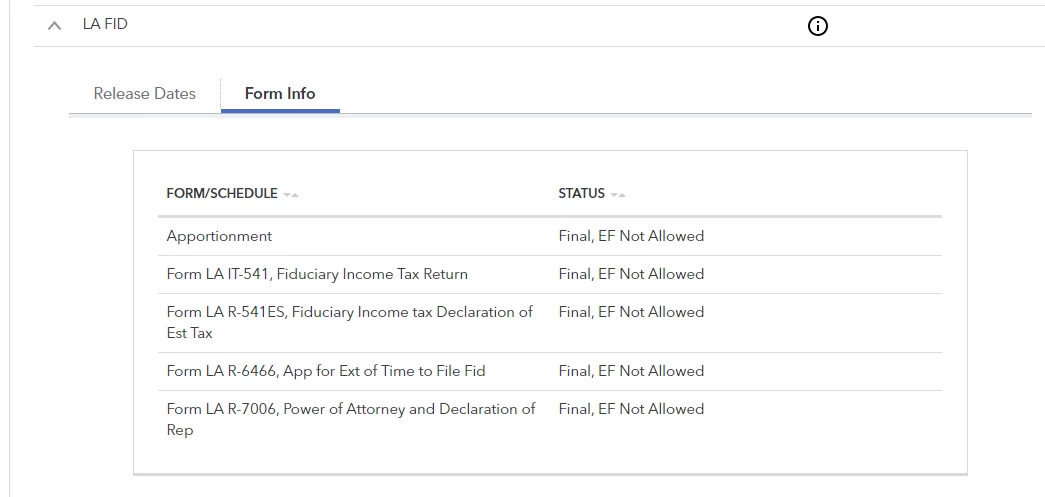Click the info circle icon beside LA FID
1045x497 pixels.
pos(817,26)
